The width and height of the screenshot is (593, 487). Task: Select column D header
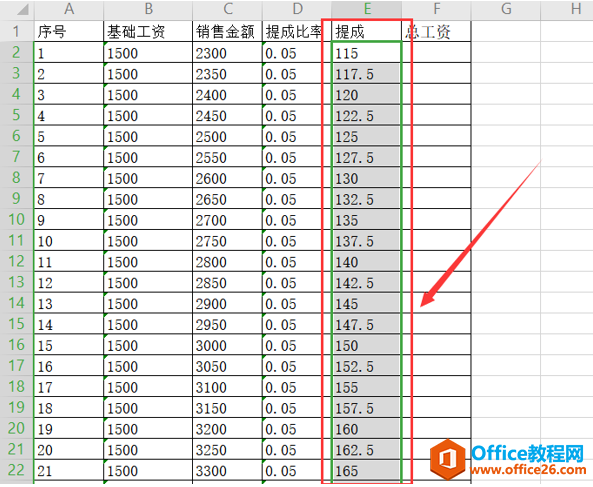[x=297, y=9]
